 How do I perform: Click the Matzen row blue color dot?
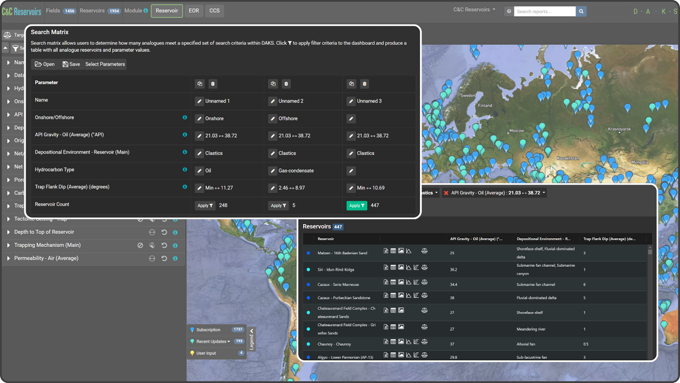tap(308, 253)
